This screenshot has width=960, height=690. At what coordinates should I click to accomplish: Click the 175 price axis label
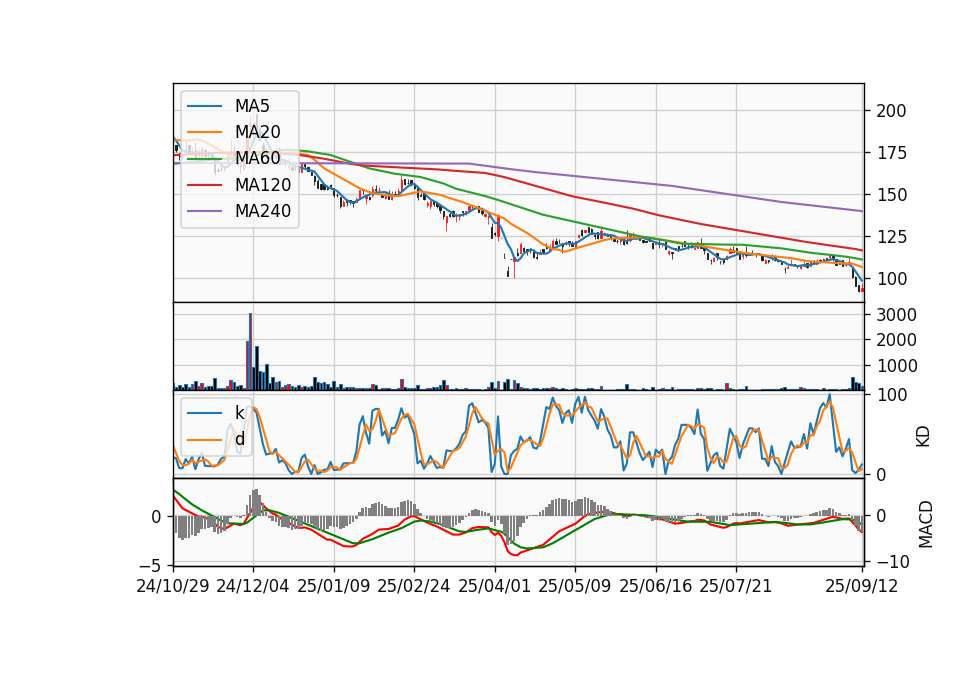click(x=891, y=153)
